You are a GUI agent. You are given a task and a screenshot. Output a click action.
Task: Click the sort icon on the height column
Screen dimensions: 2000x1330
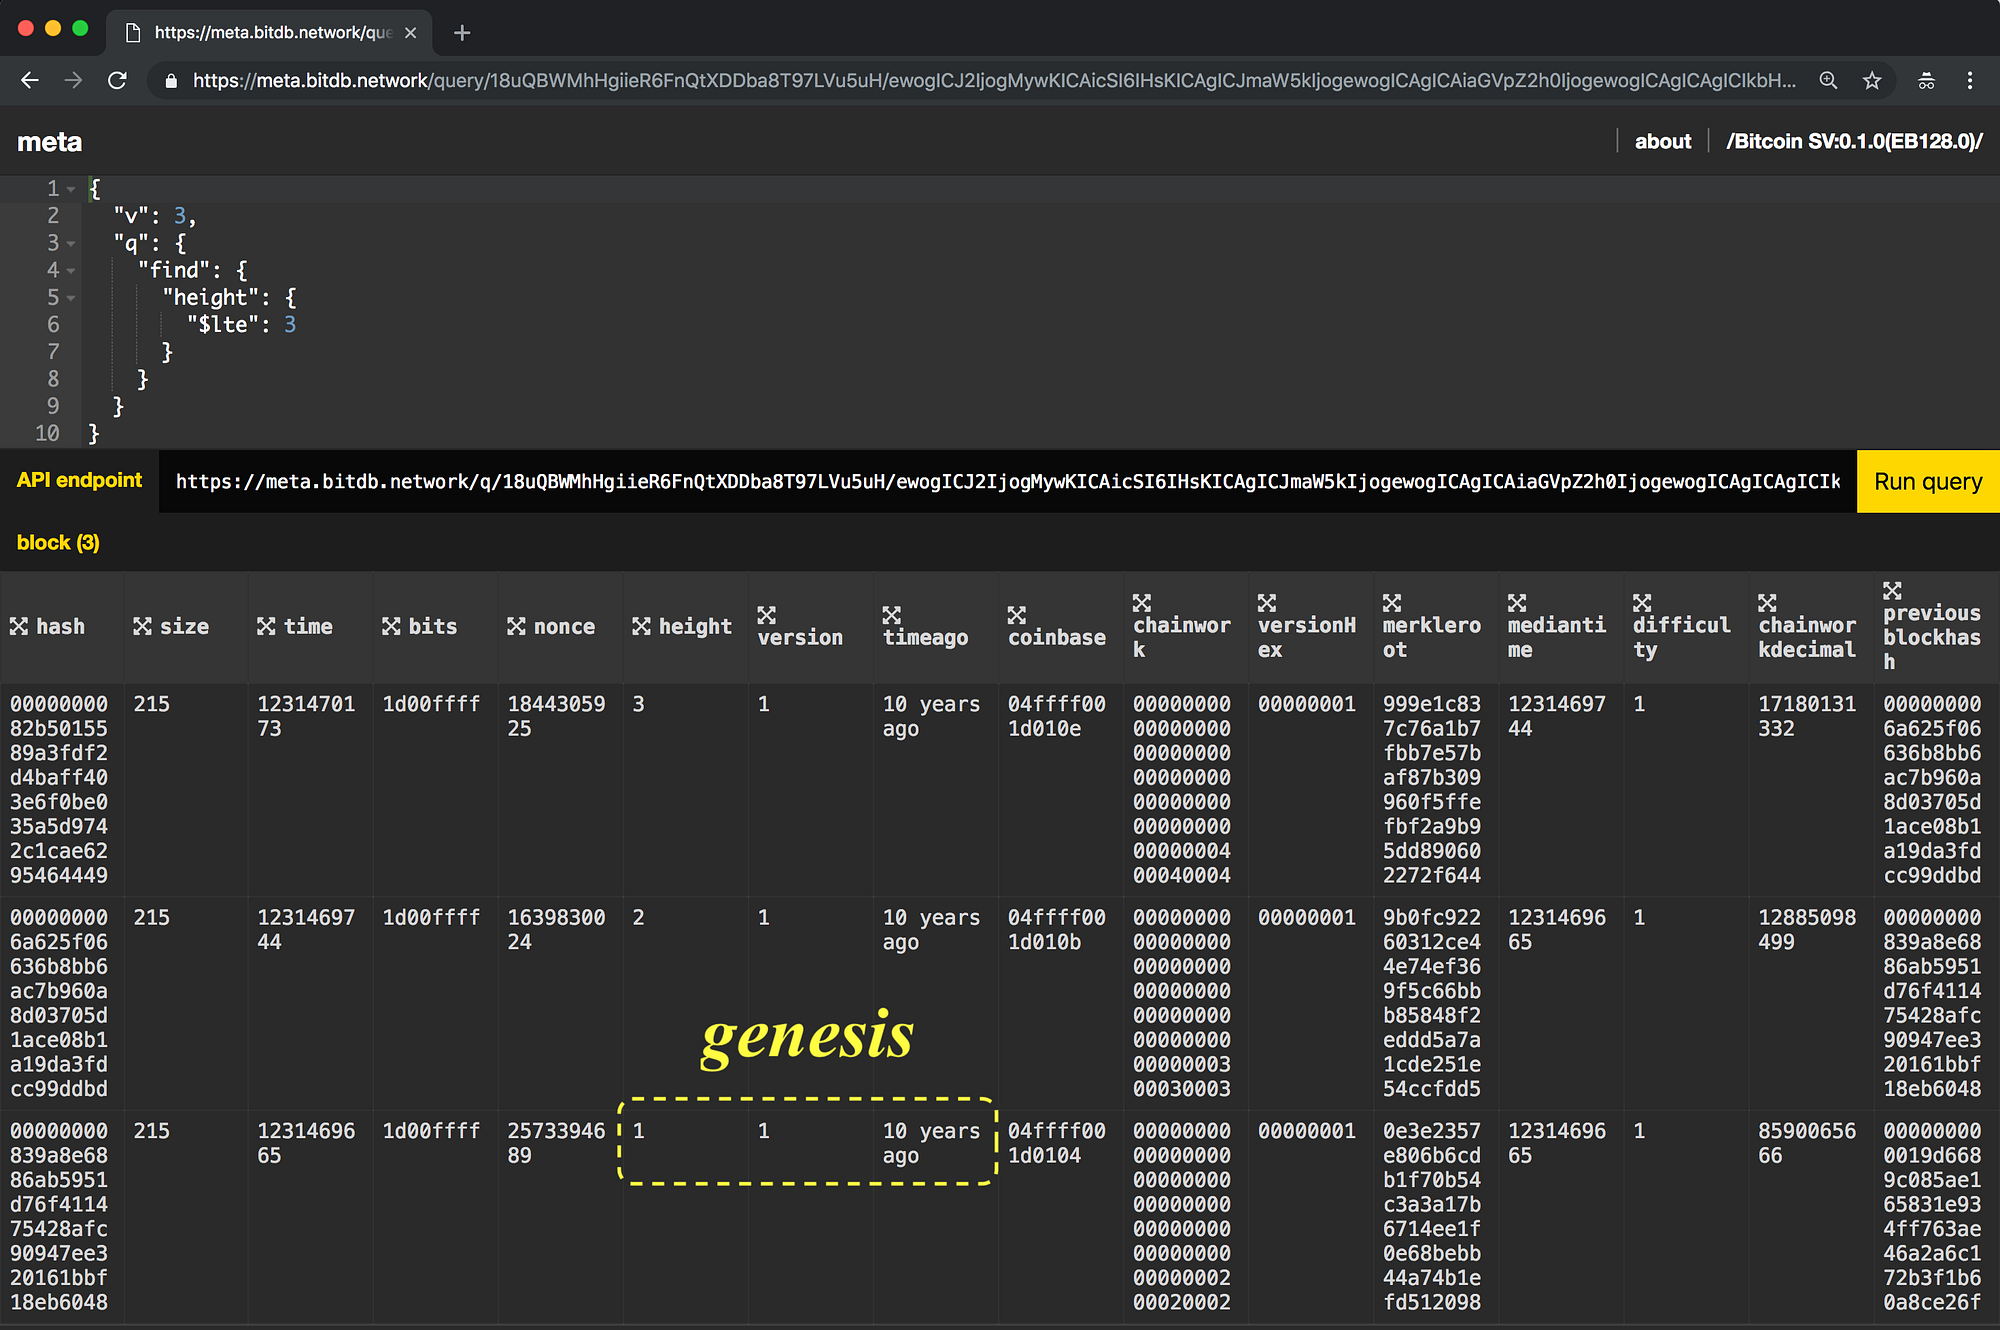click(x=643, y=626)
